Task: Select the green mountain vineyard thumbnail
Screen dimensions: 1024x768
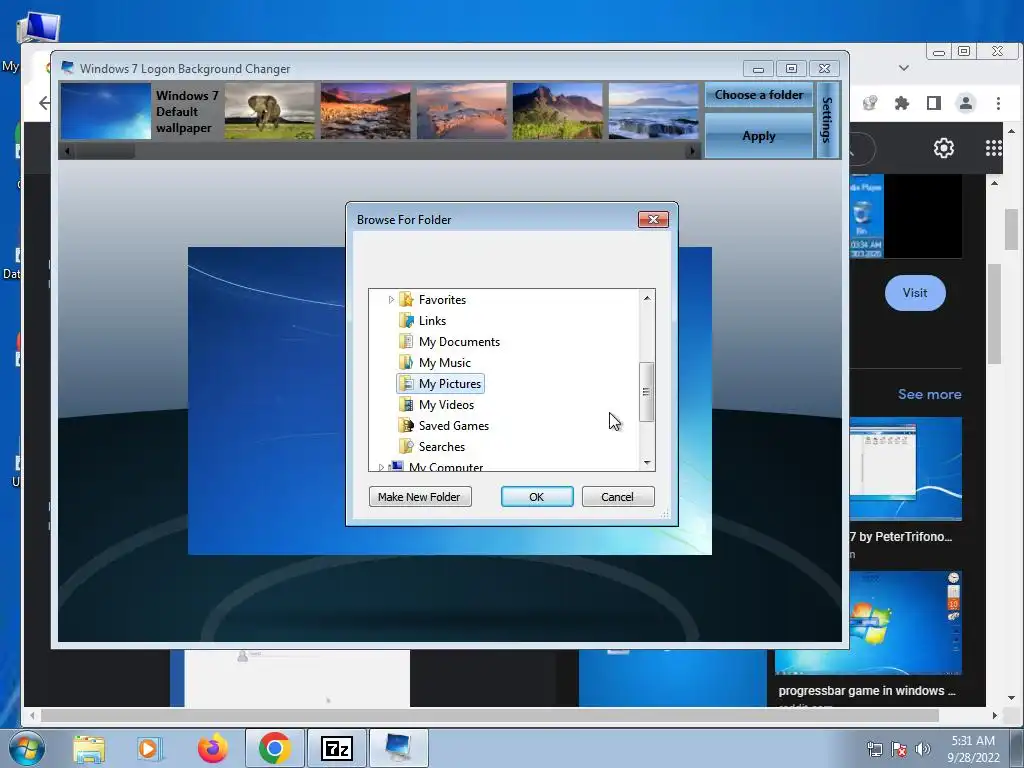Action: coord(558,111)
